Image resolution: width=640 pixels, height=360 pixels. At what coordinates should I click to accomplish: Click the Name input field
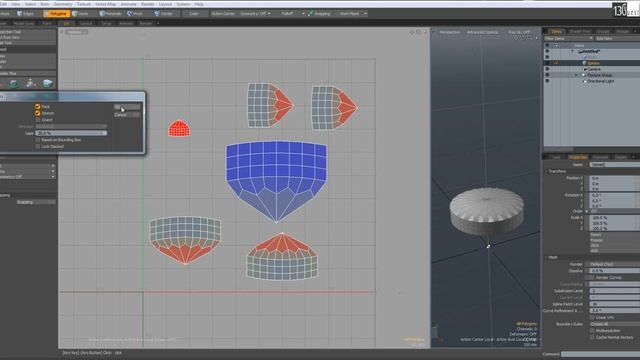[615, 164]
